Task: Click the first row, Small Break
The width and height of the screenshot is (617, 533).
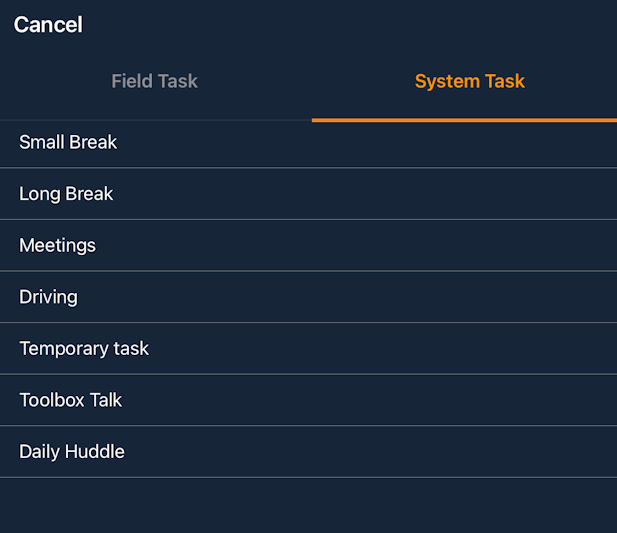Action: click(x=308, y=143)
